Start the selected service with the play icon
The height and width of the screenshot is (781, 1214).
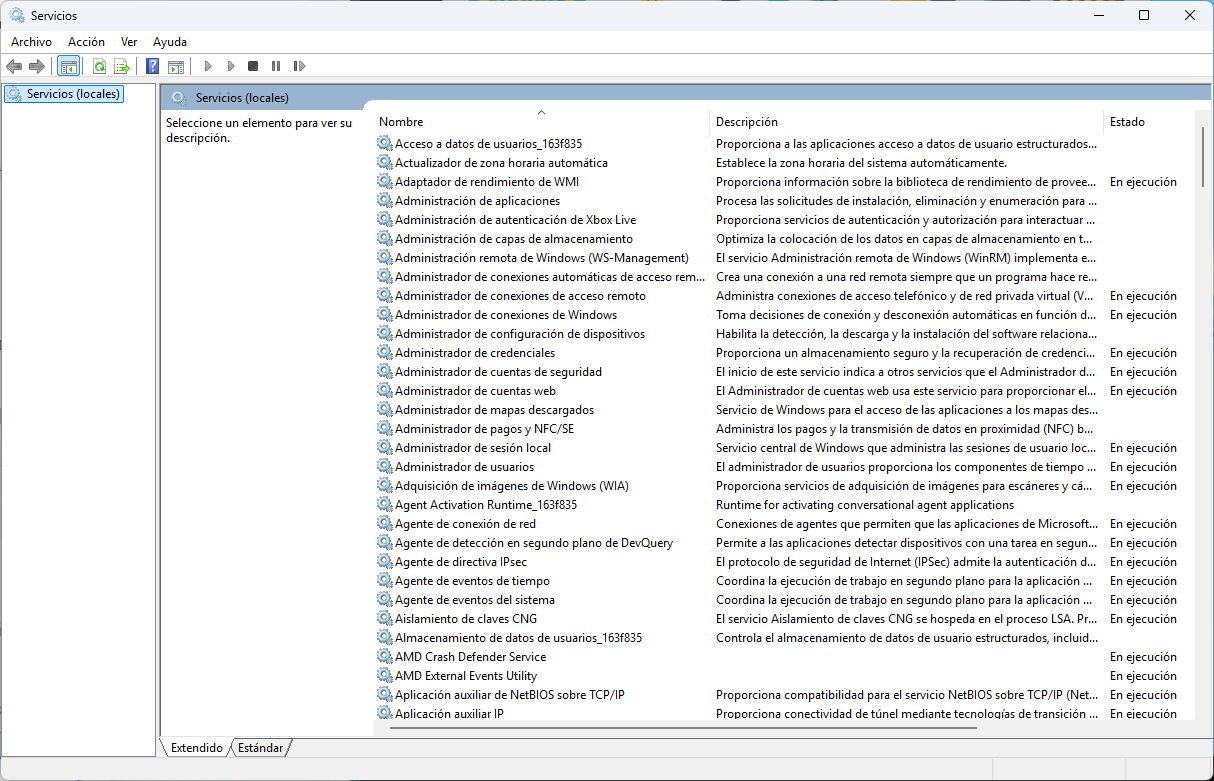point(207,65)
